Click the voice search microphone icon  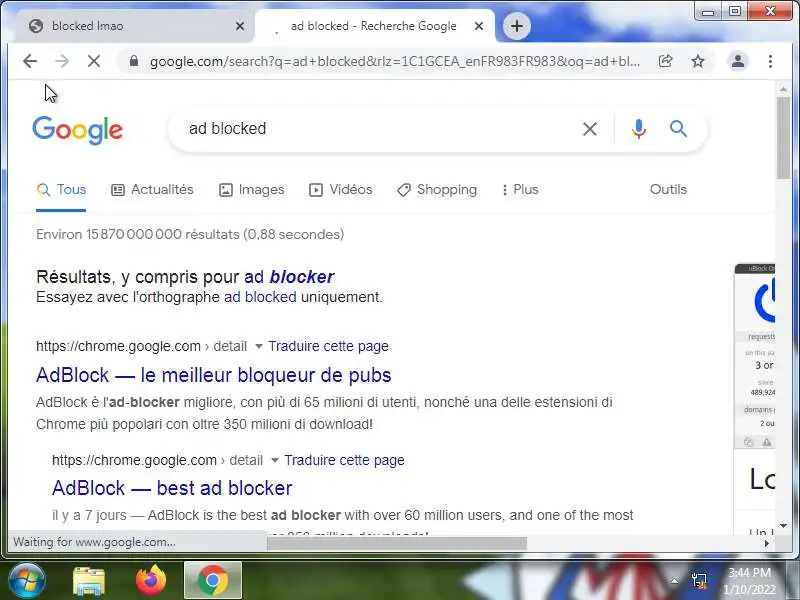click(638, 129)
